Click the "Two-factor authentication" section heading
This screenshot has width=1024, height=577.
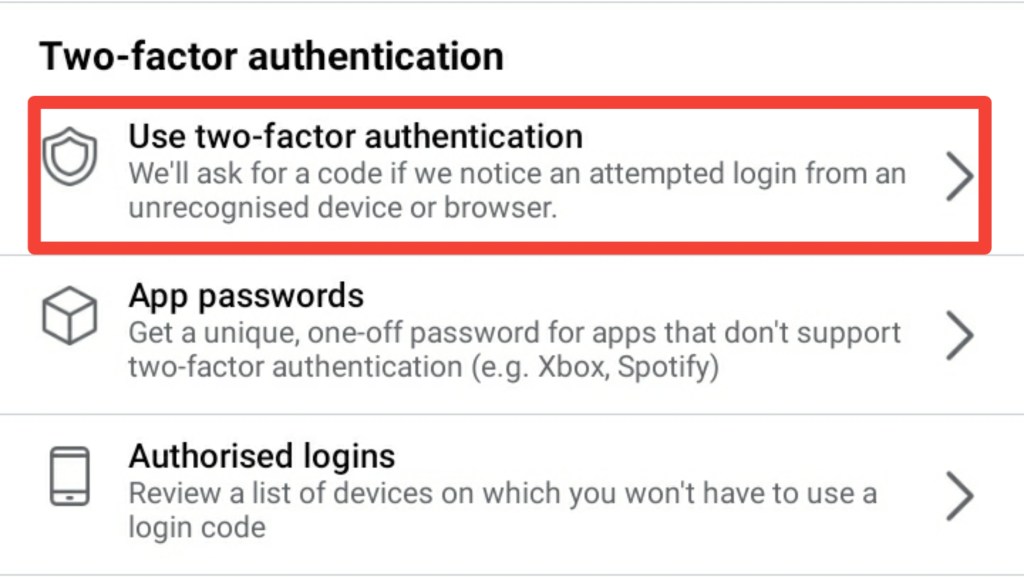(x=271, y=56)
